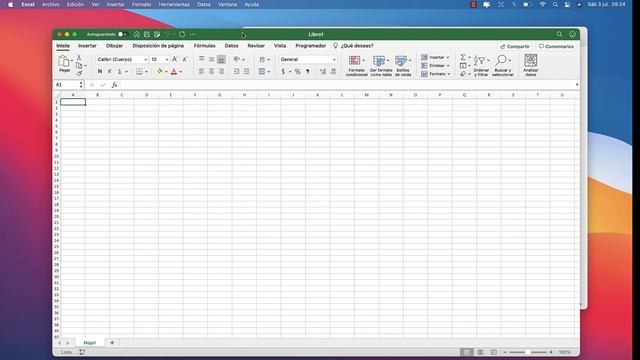Expand the formula bar arrow
The height and width of the screenshot is (360, 640).
(x=577, y=84)
